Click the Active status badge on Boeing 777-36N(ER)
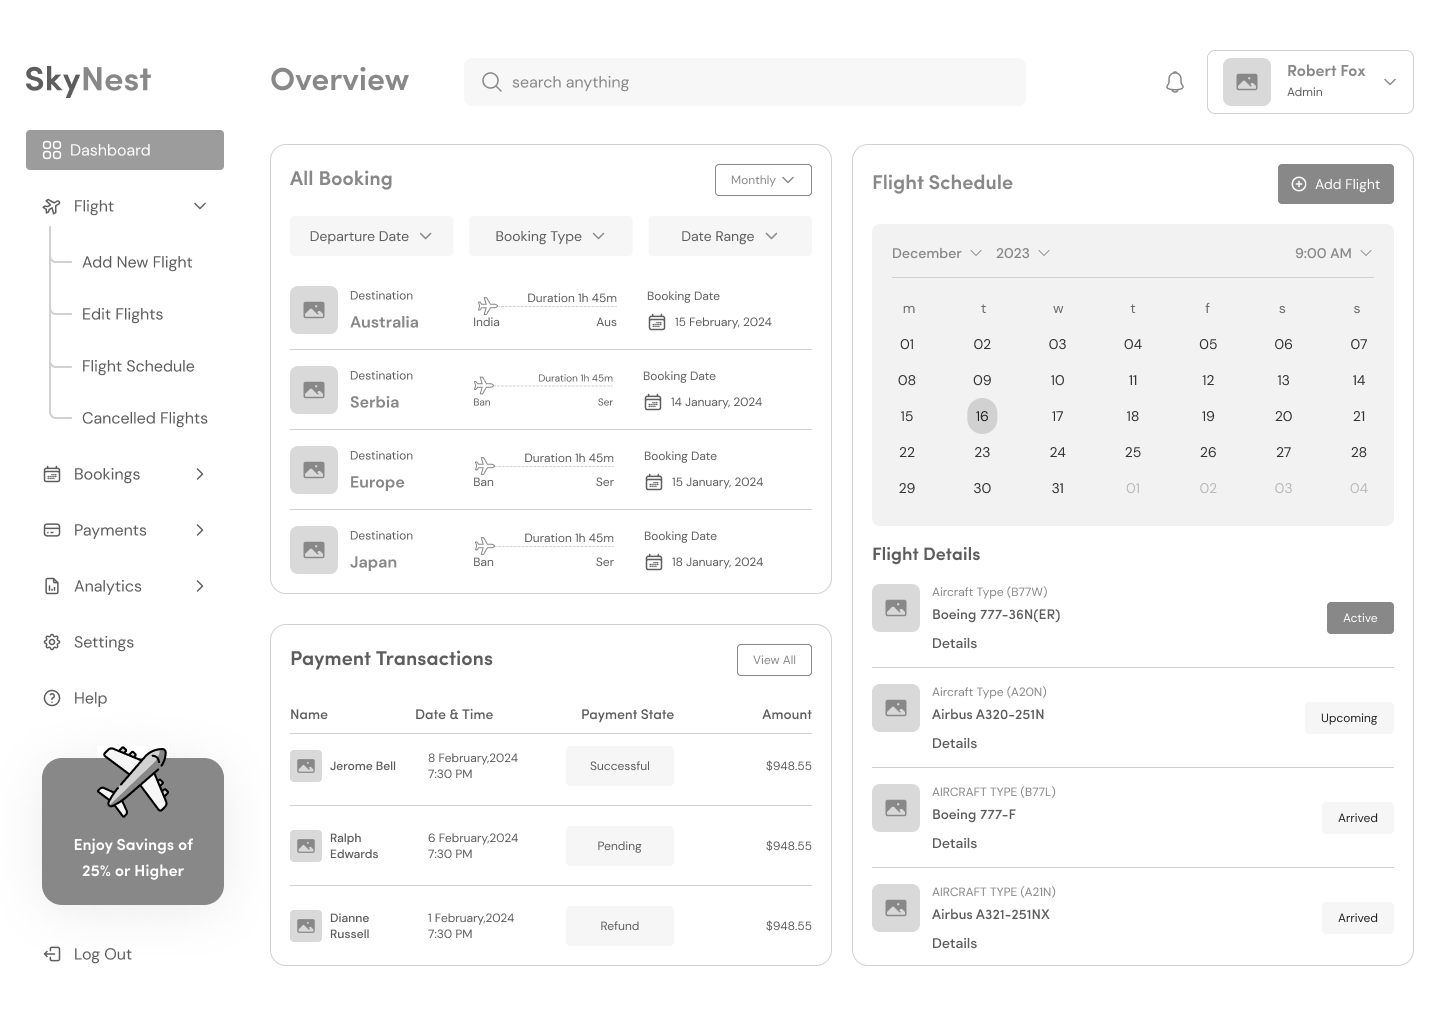The image size is (1440, 1024). pos(1360,617)
